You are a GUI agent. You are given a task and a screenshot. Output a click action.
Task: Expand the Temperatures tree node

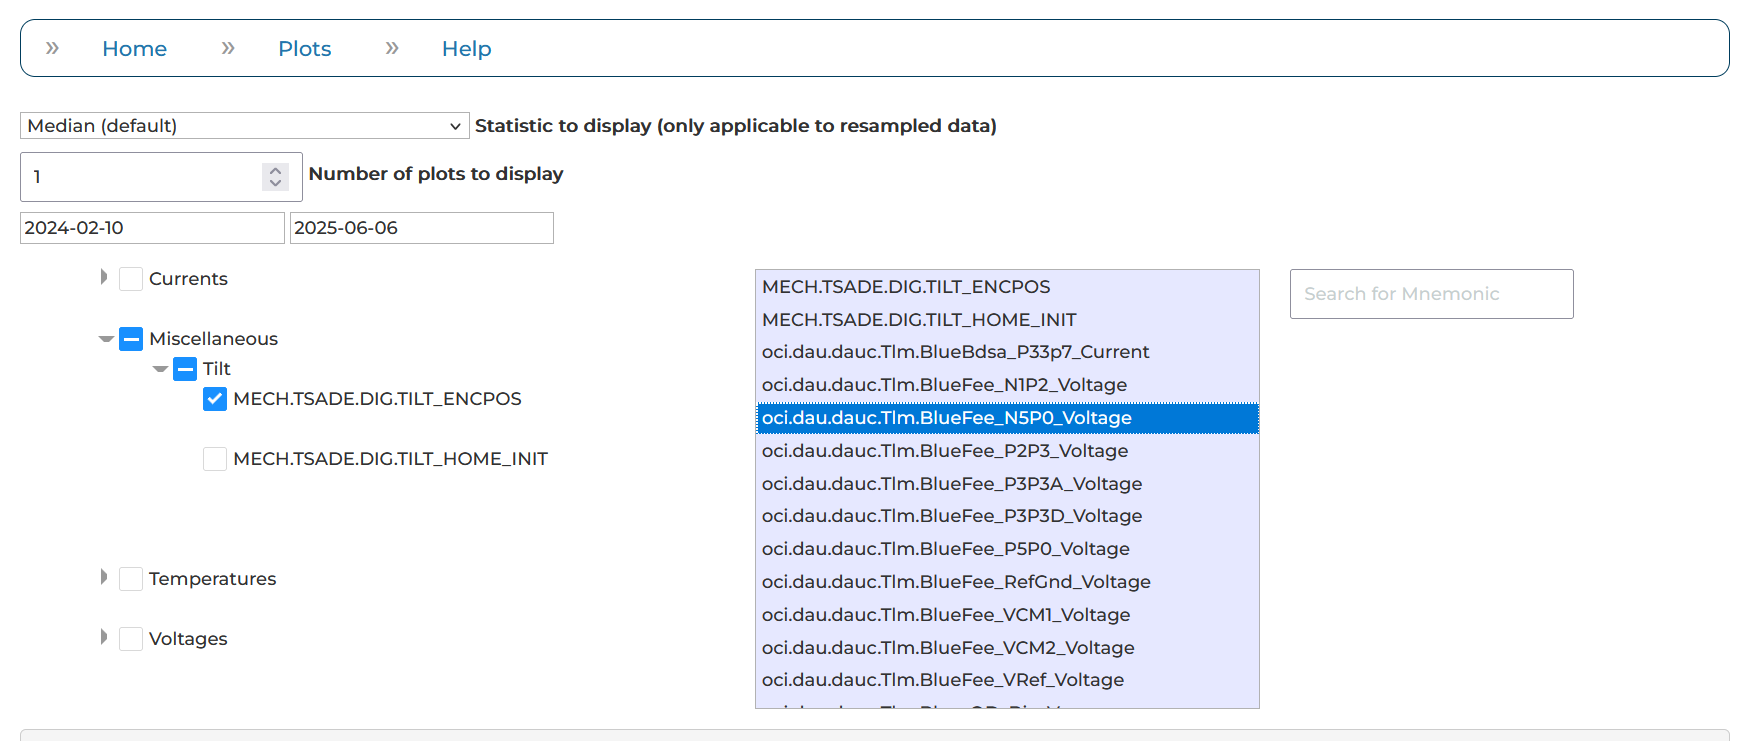[104, 577]
